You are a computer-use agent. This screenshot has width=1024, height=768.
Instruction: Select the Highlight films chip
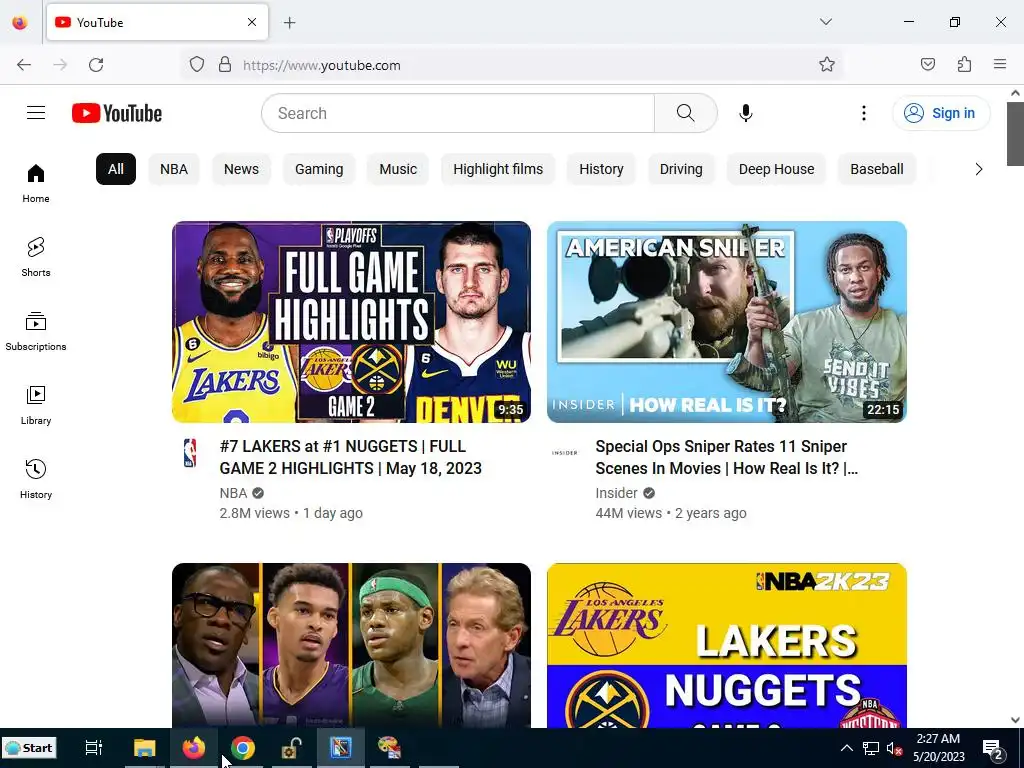coord(498,169)
